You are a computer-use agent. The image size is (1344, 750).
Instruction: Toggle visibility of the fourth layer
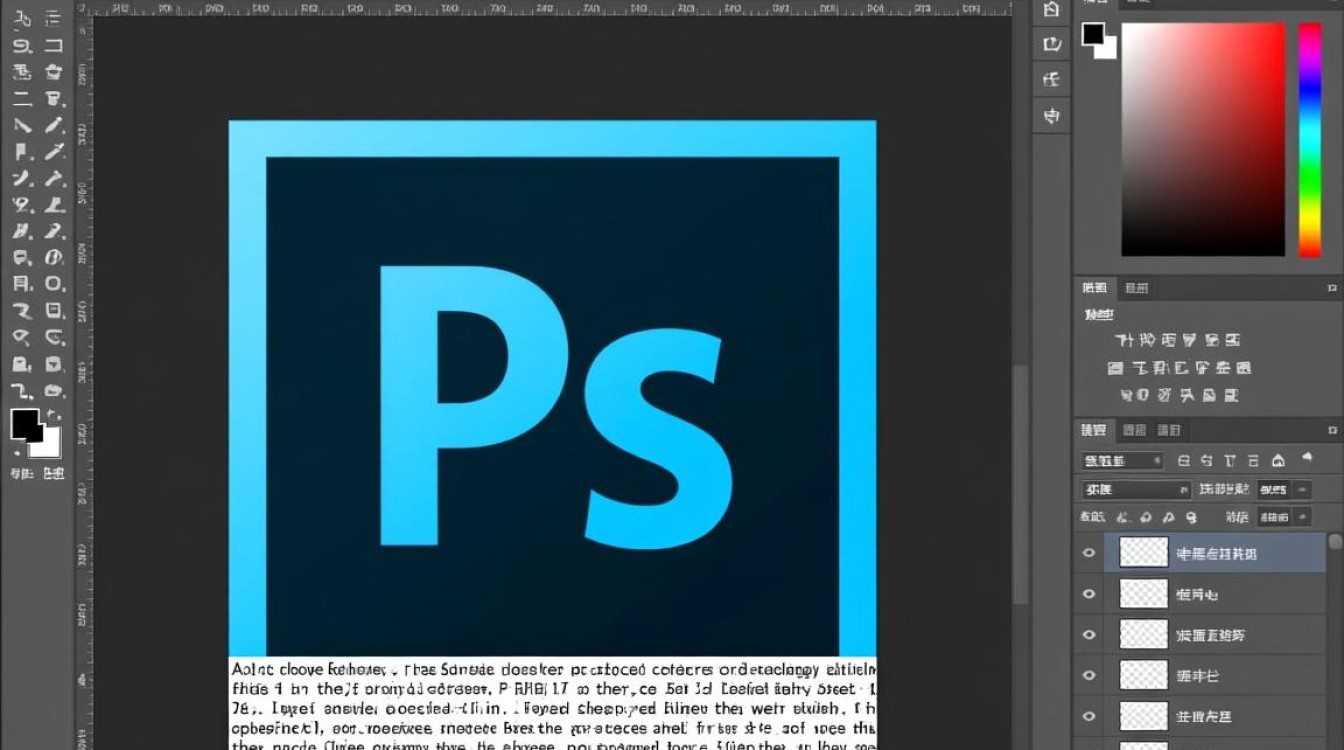[x=1089, y=675]
